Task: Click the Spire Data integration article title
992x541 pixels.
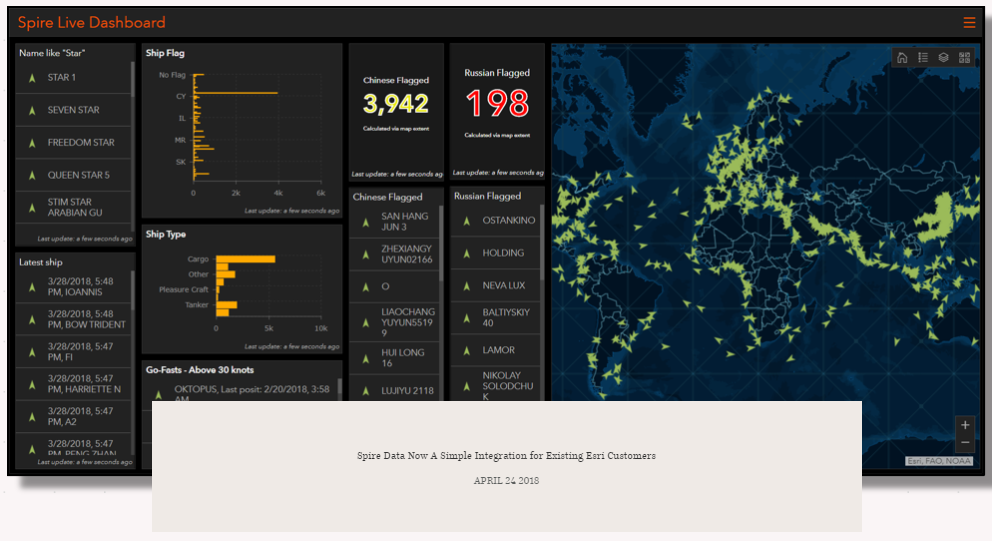Action: (506, 456)
